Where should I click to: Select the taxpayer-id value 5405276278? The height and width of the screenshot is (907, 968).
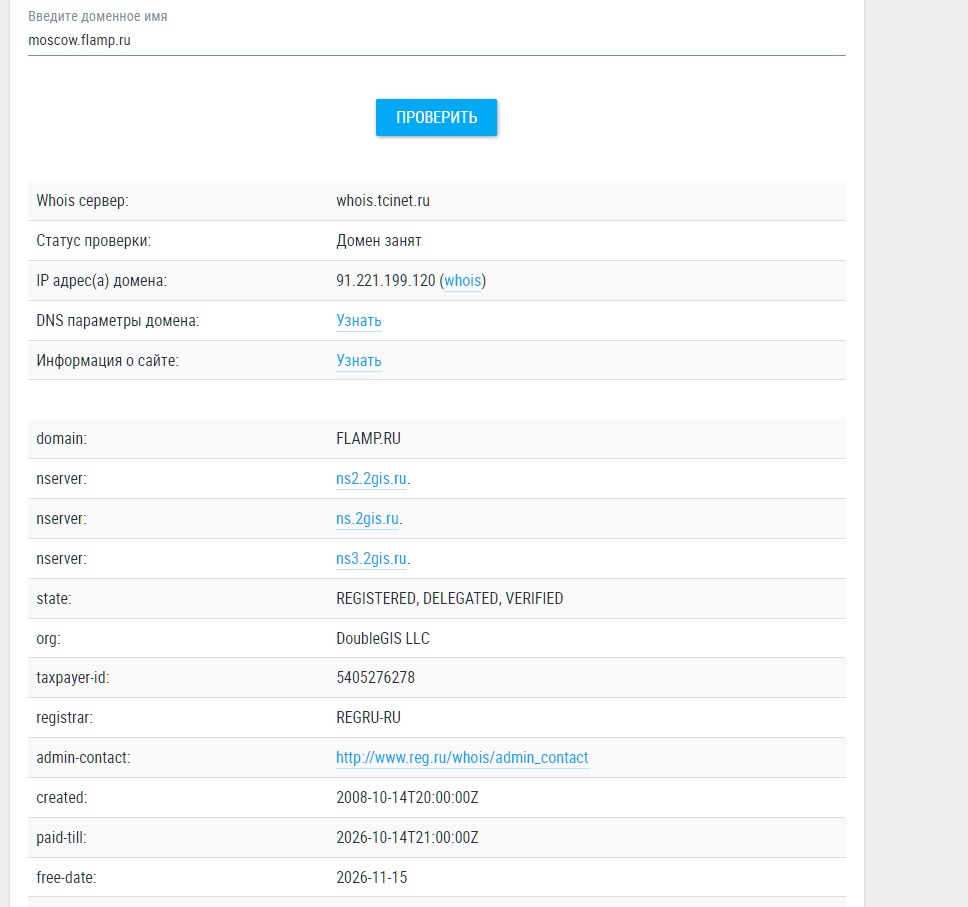point(375,677)
